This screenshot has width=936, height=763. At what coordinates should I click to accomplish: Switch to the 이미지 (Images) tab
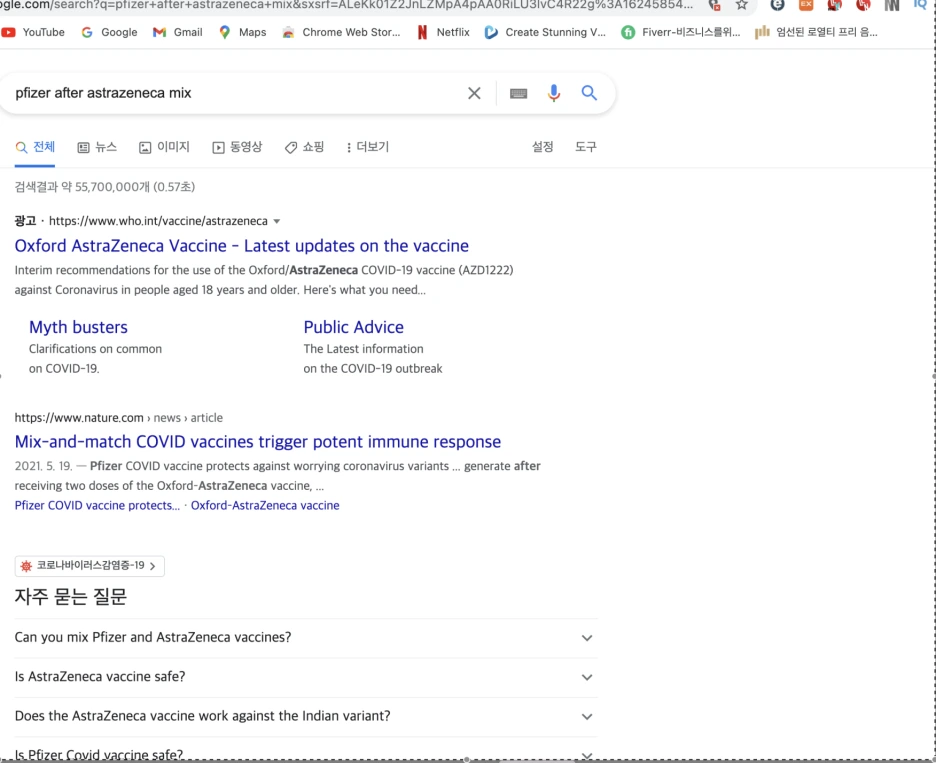pyautogui.click(x=164, y=147)
